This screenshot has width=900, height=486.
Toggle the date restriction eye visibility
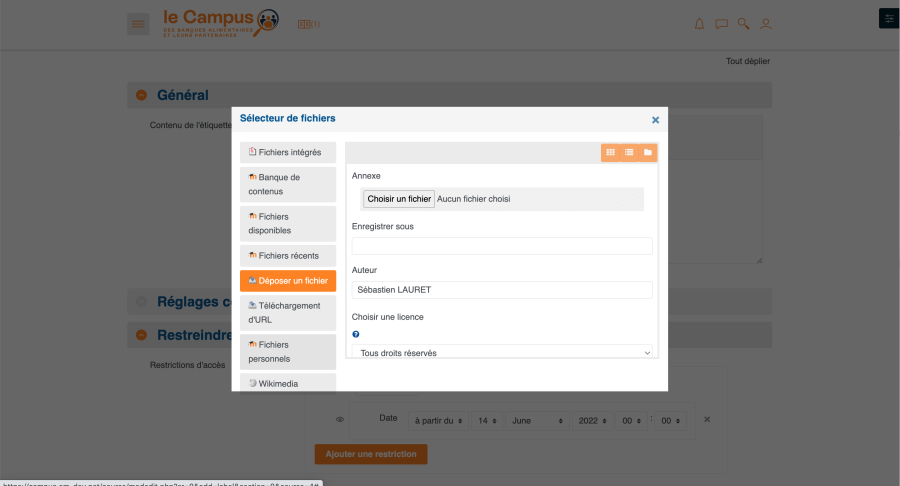point(340,420)
